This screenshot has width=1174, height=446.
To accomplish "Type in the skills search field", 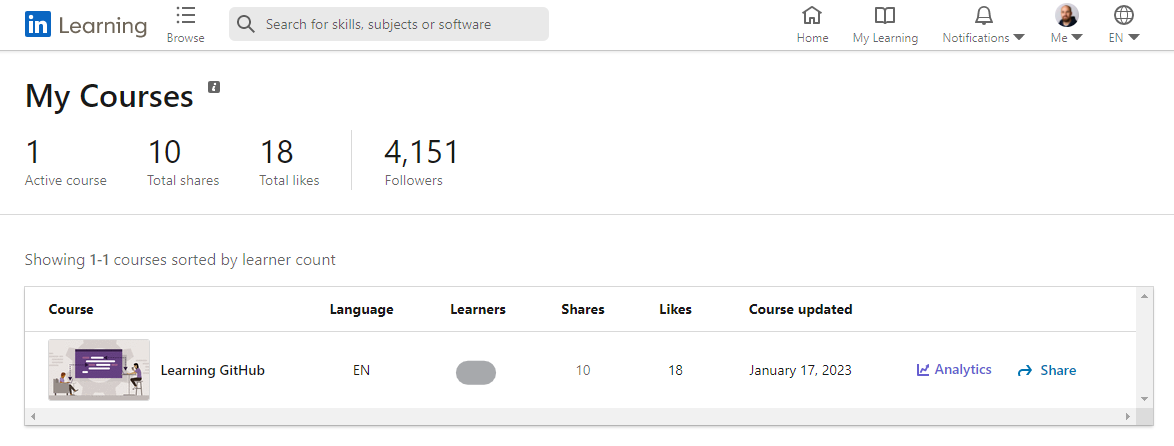I will pyautogui.click(x=400, y=24).
